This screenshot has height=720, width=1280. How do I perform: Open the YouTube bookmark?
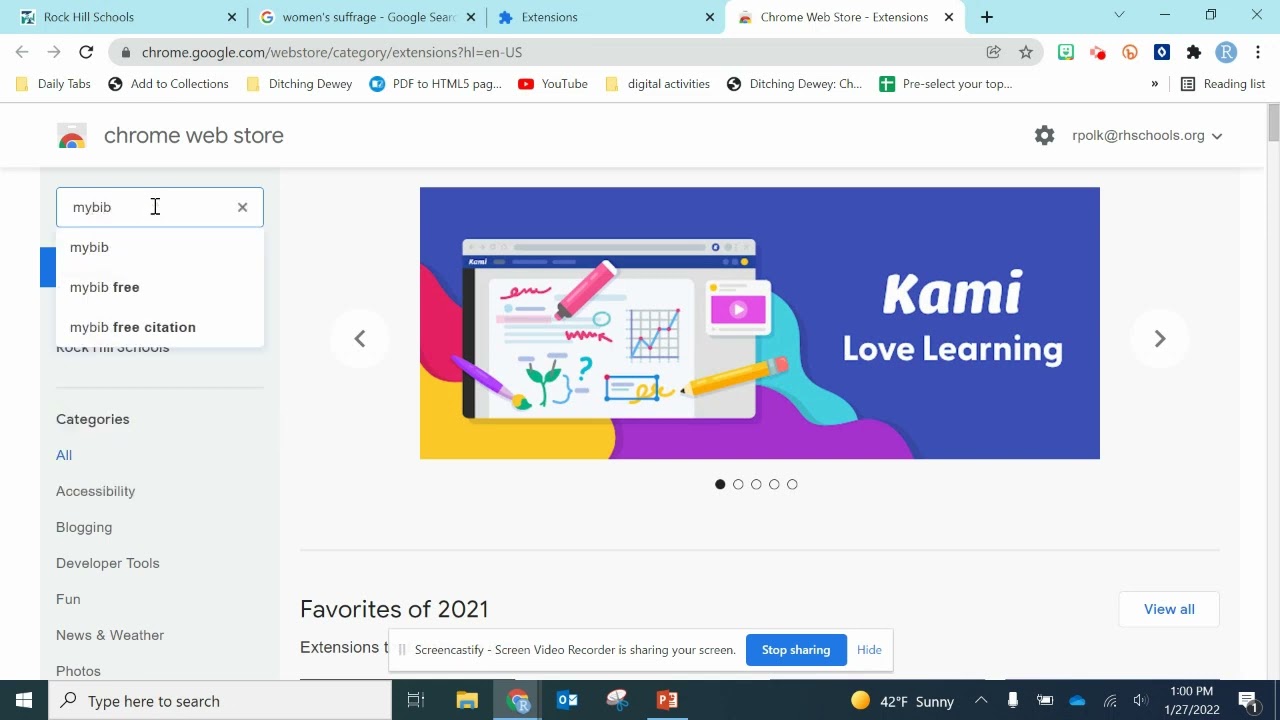tap(553, 84)
